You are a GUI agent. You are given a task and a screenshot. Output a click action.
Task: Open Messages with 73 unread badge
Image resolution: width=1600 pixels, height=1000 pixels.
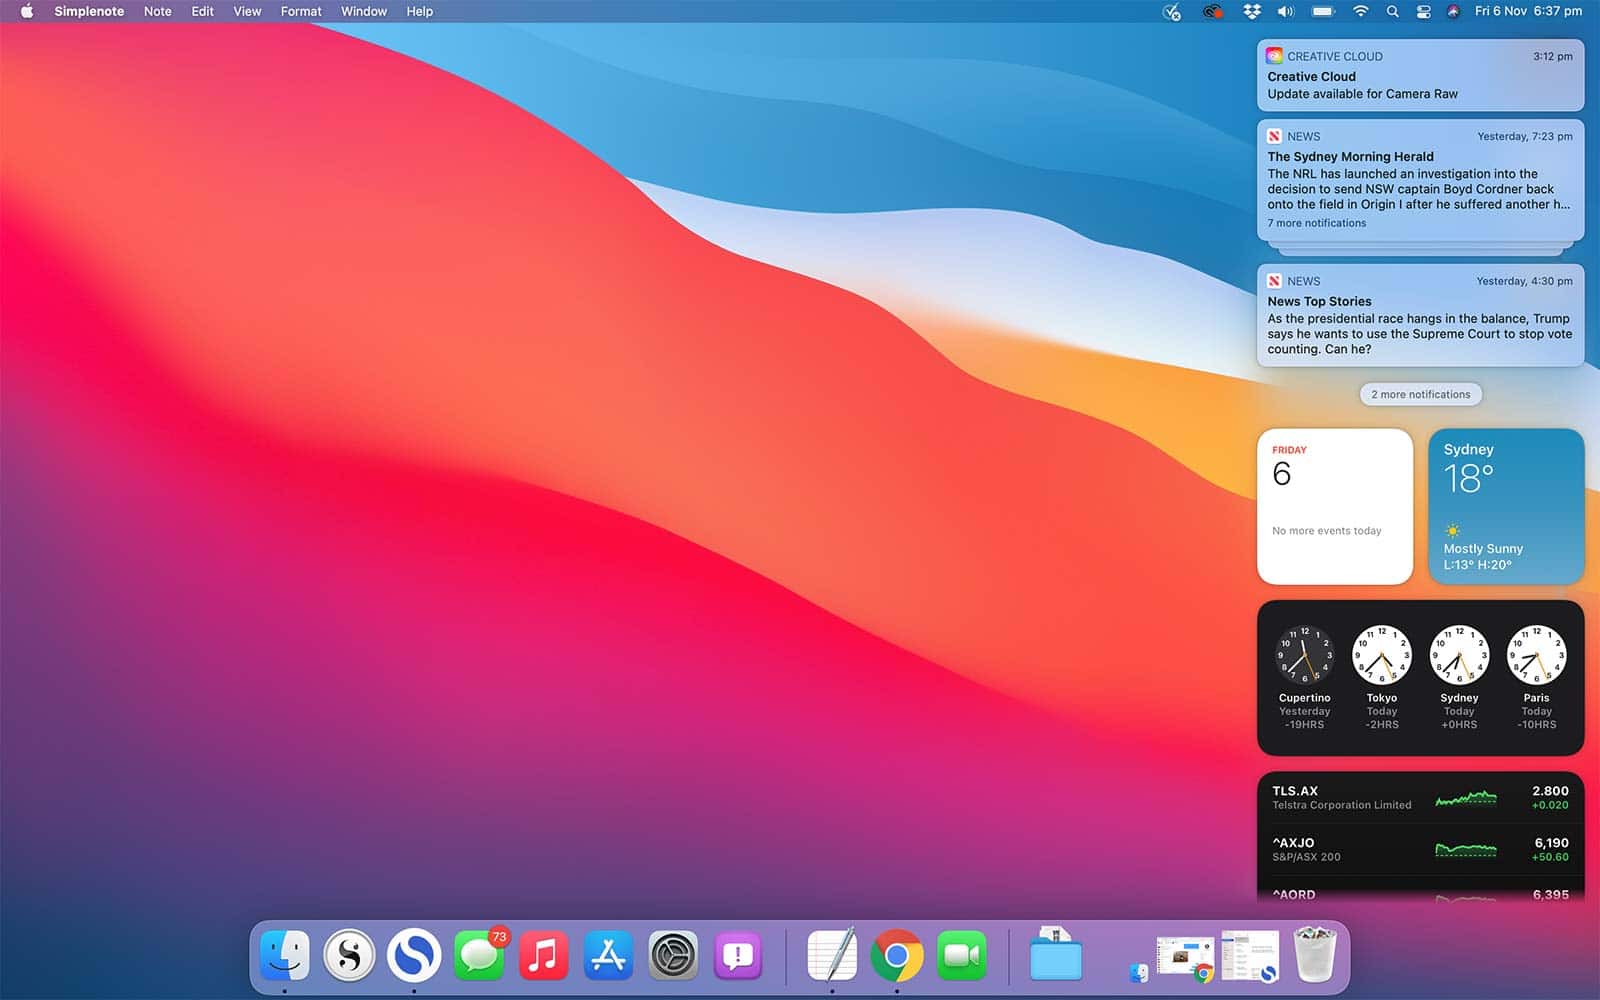[x=479, y=955]
